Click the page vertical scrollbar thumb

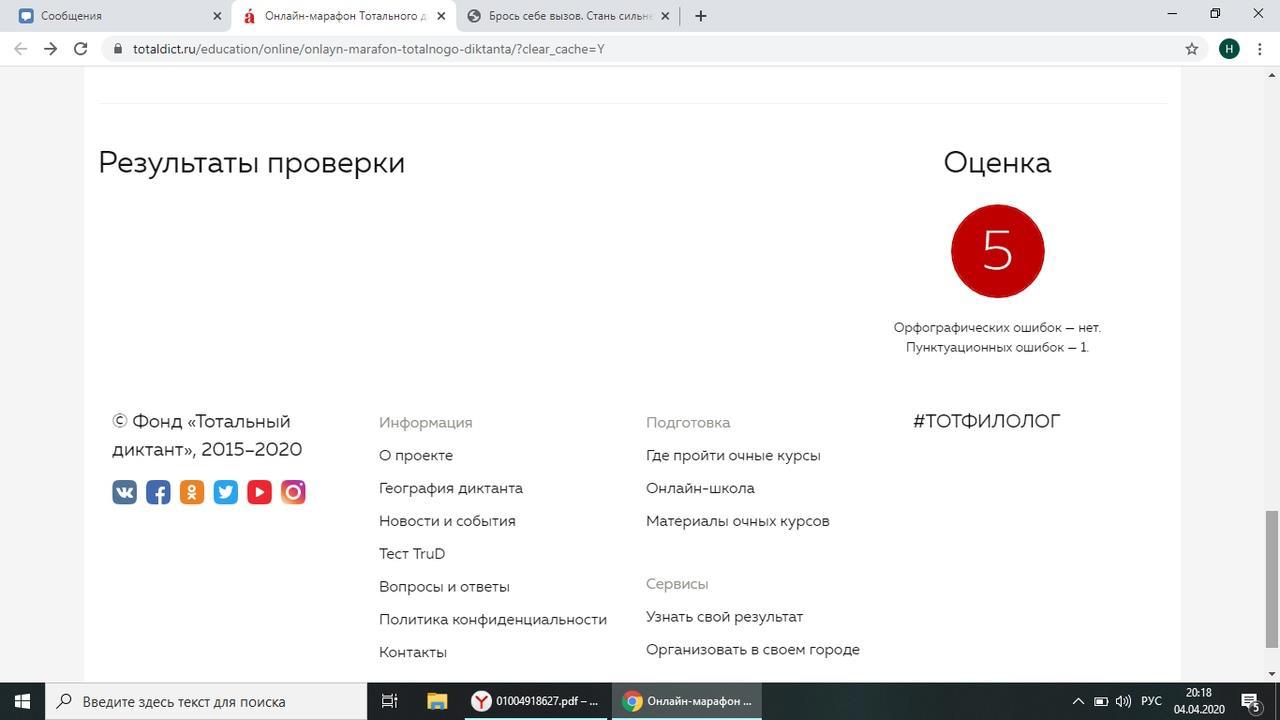point(1272,578)
